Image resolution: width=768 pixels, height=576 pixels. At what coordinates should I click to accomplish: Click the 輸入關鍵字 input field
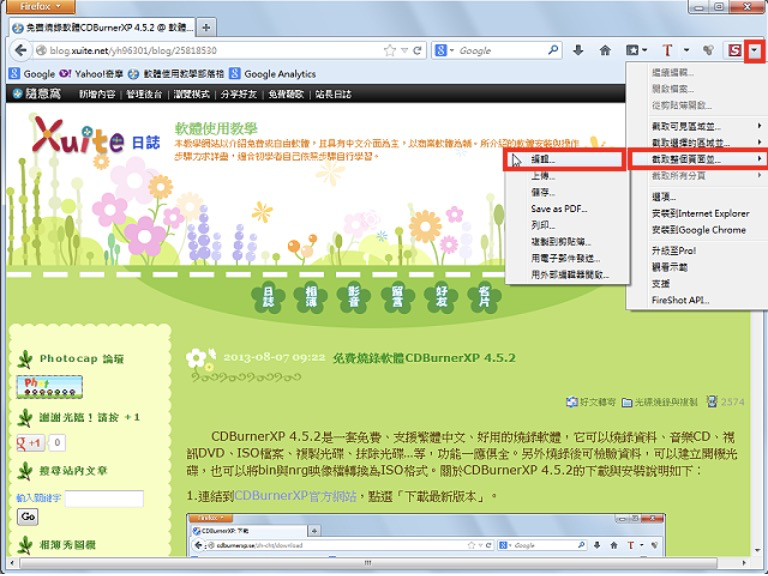tap(104, 498)
